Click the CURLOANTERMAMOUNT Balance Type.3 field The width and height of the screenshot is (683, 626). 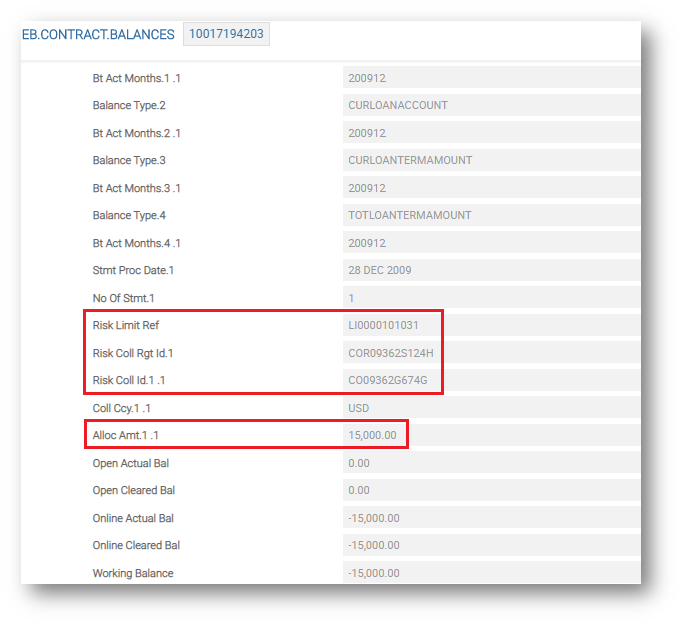click(490, 160)
